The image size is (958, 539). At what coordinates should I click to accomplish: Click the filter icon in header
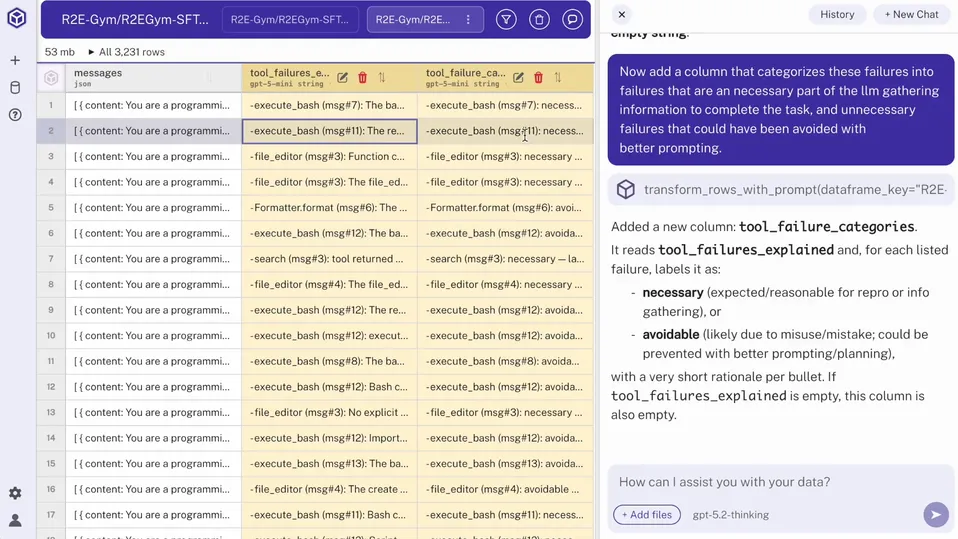coord(507,19)
